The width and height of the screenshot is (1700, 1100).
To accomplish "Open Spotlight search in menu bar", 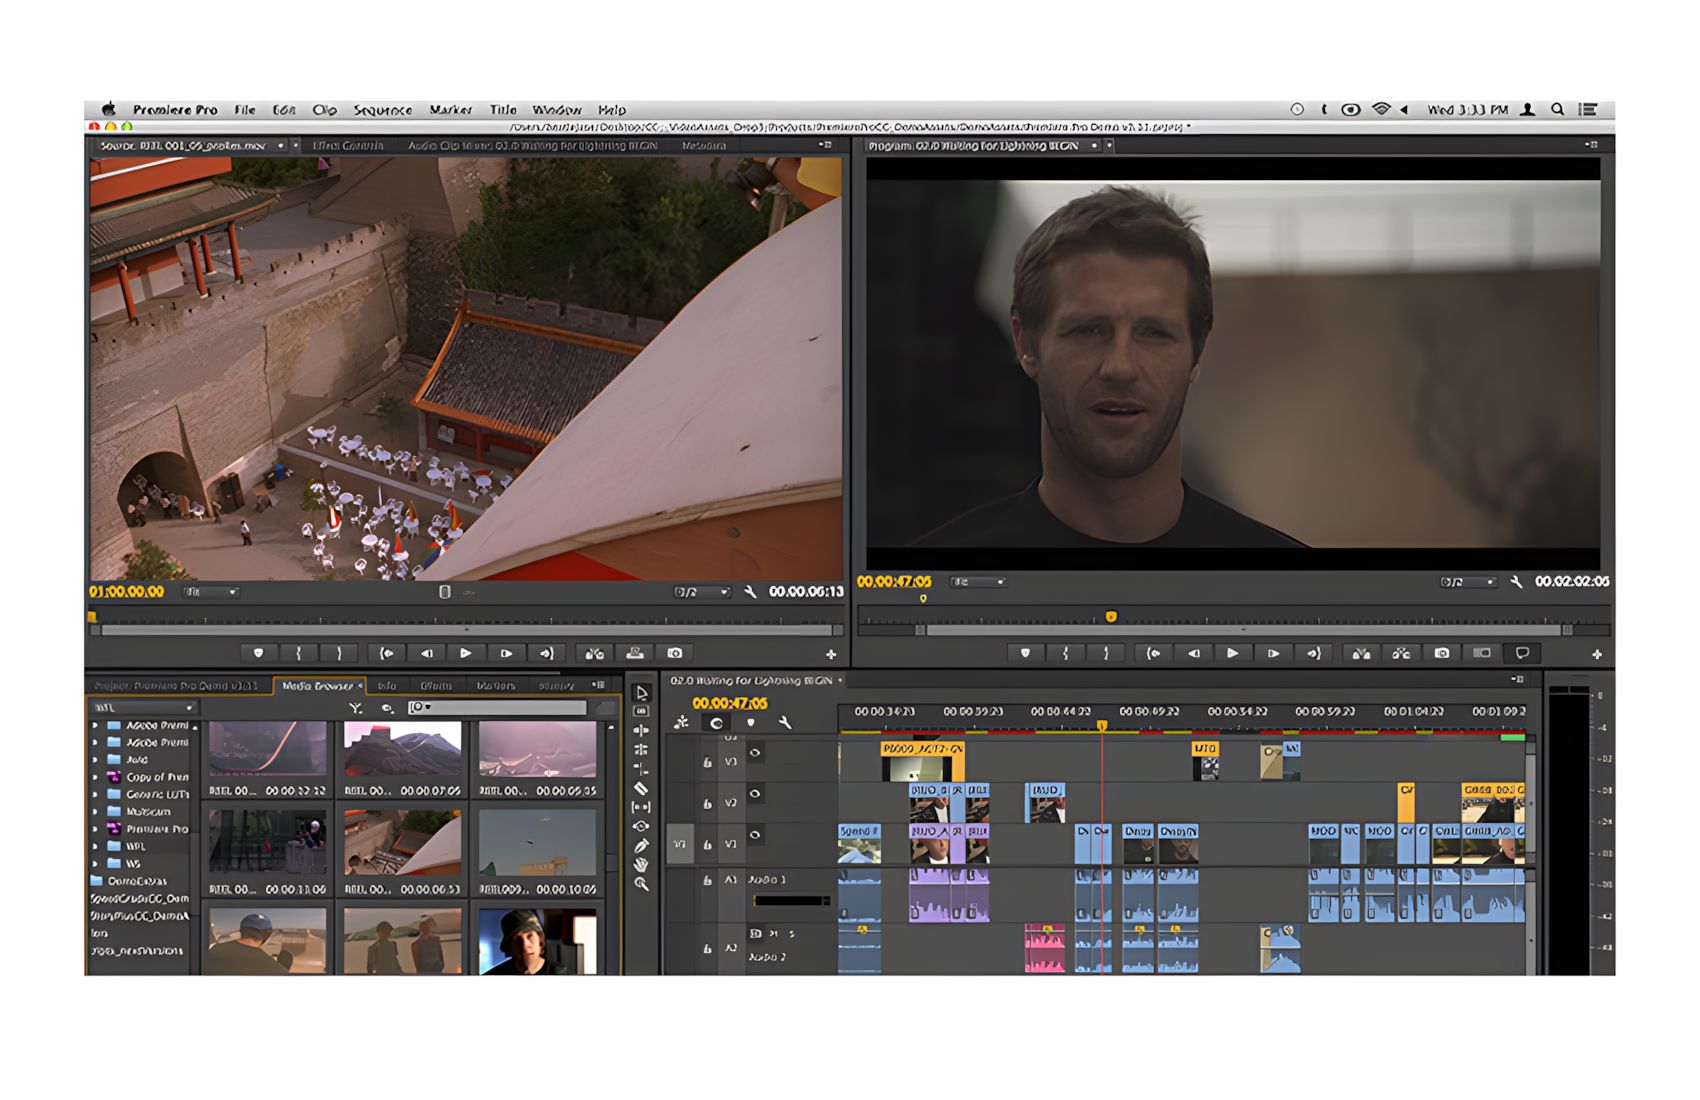I will coord(1558,110).
